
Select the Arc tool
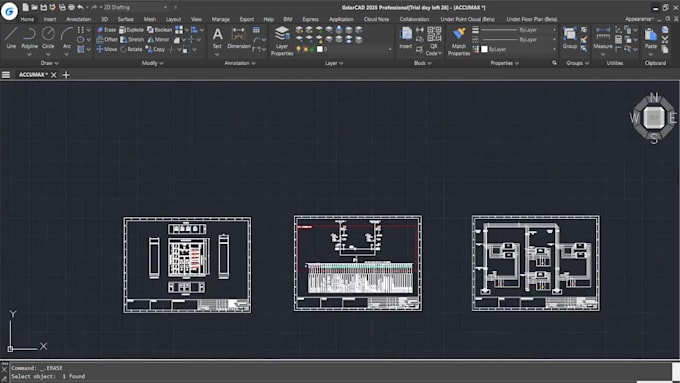(66, 37)
